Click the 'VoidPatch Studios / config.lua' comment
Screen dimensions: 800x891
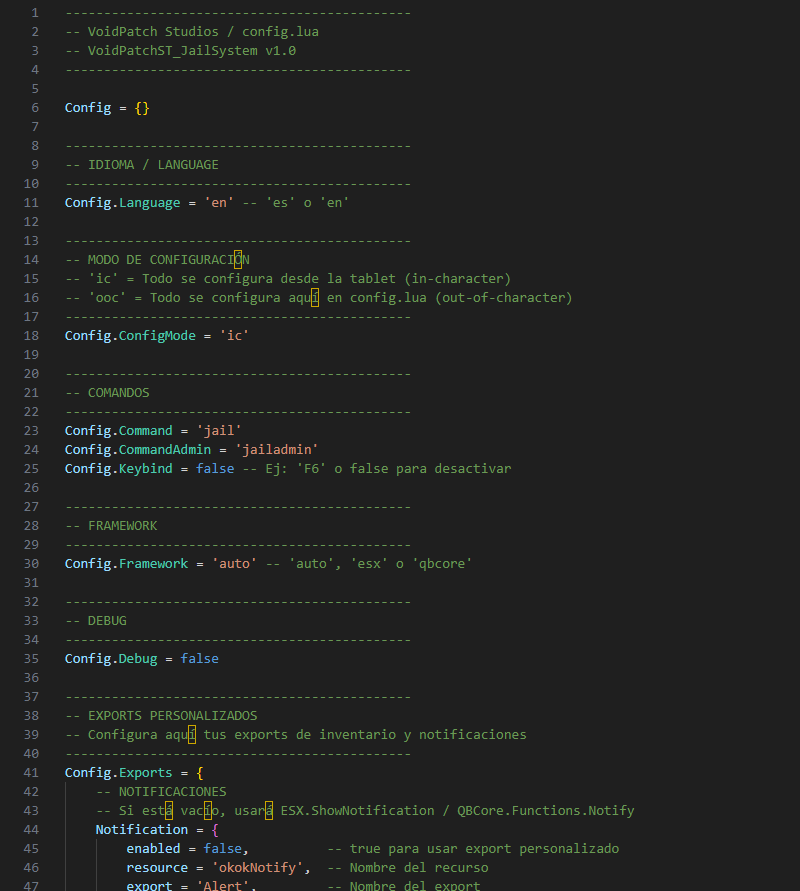(192, 31)
